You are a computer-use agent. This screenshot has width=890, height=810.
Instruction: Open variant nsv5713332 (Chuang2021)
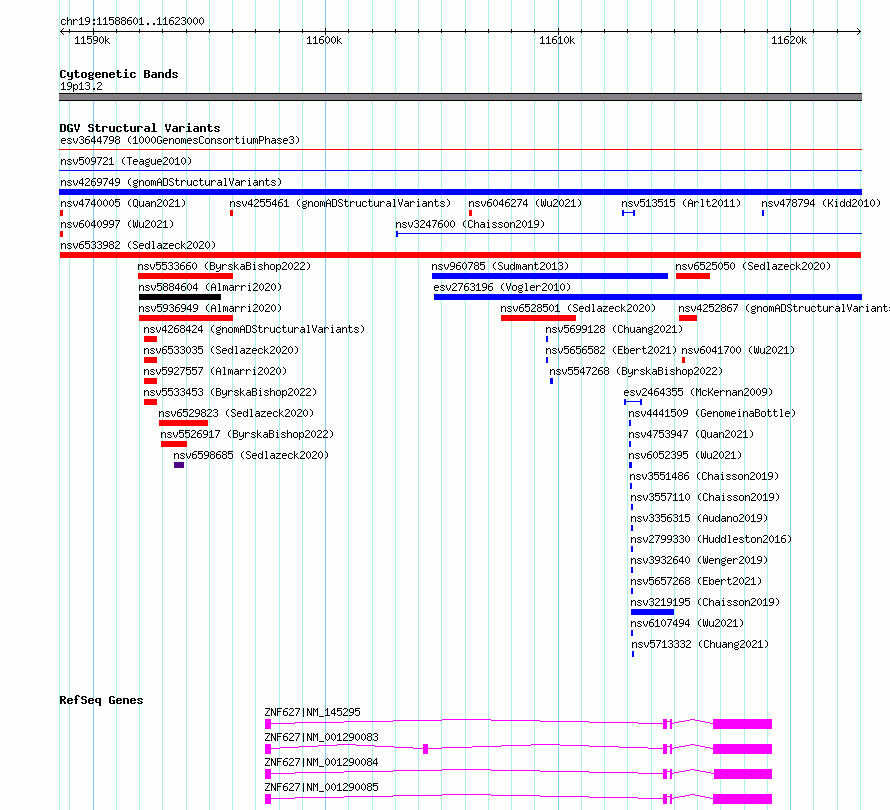[700, 644]
